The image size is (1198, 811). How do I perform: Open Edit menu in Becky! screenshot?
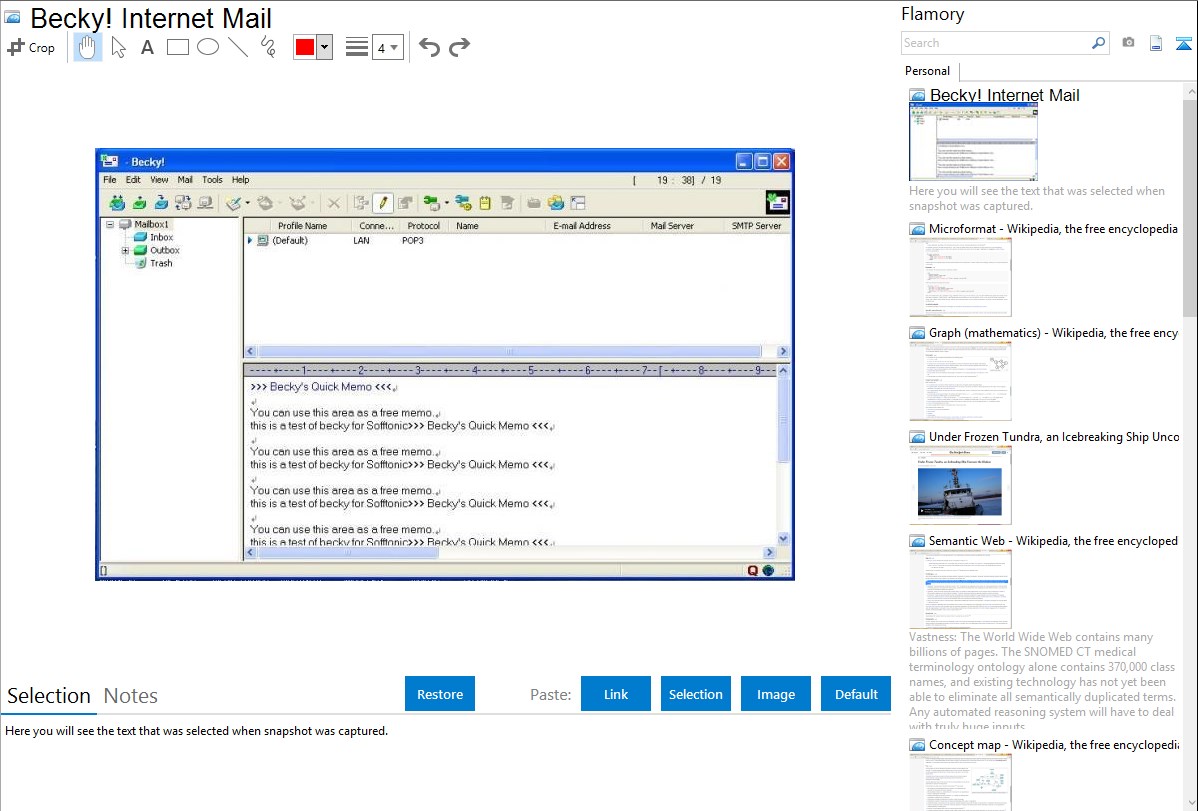coord(133,180)
